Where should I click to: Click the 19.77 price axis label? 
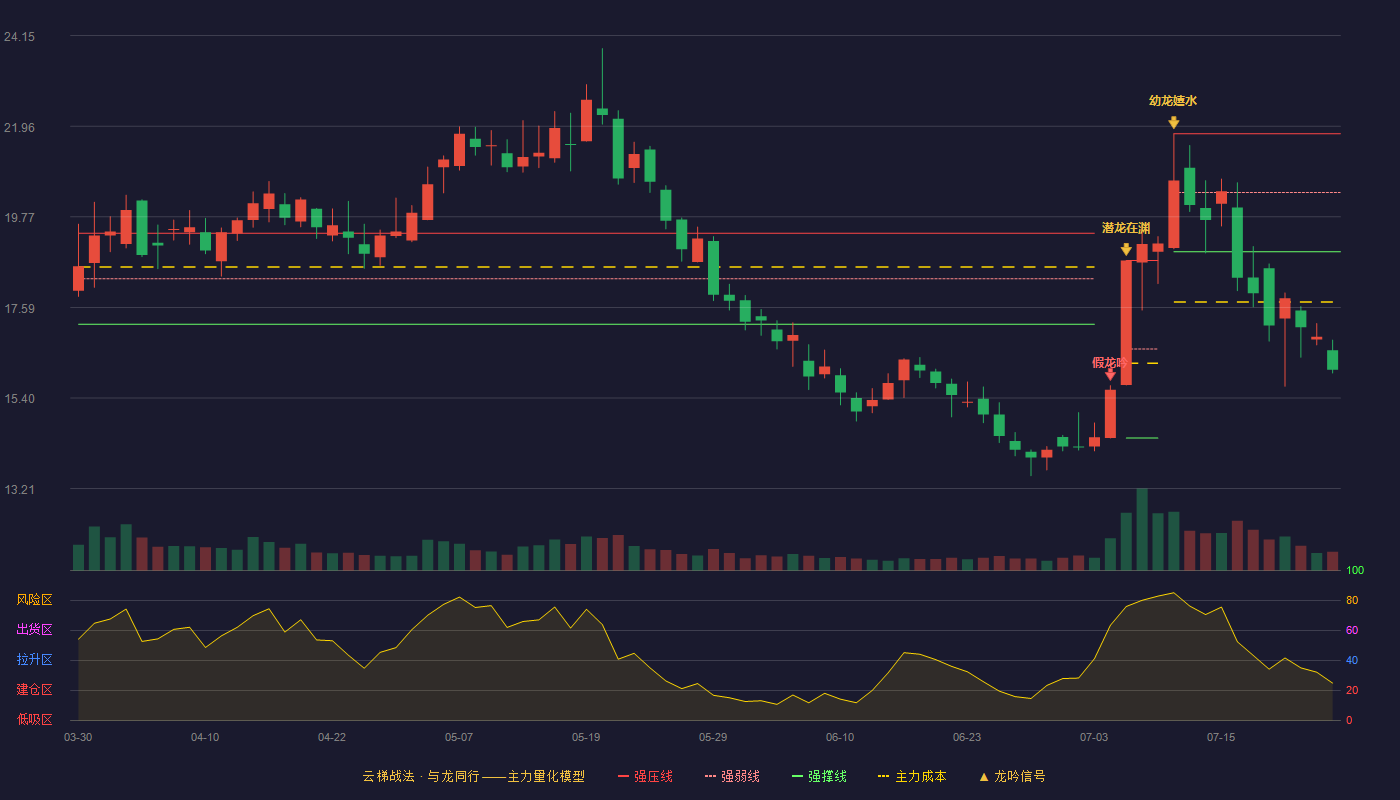click(x=19, y=218)
